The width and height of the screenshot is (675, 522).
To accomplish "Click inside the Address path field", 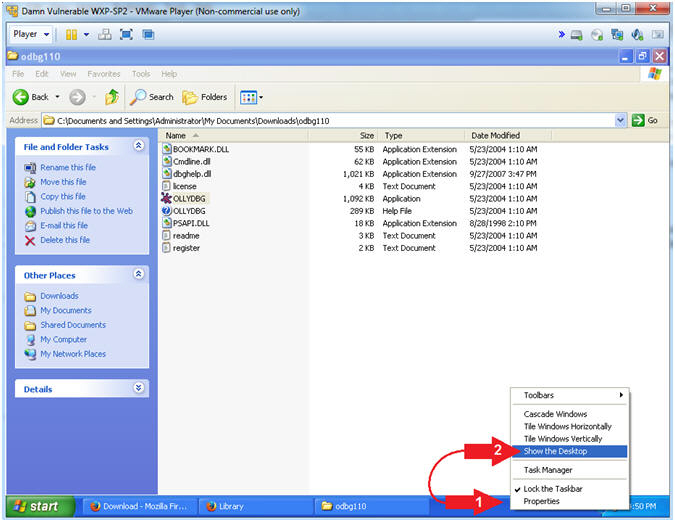I will pyautogui.click(x=329, y=121).
